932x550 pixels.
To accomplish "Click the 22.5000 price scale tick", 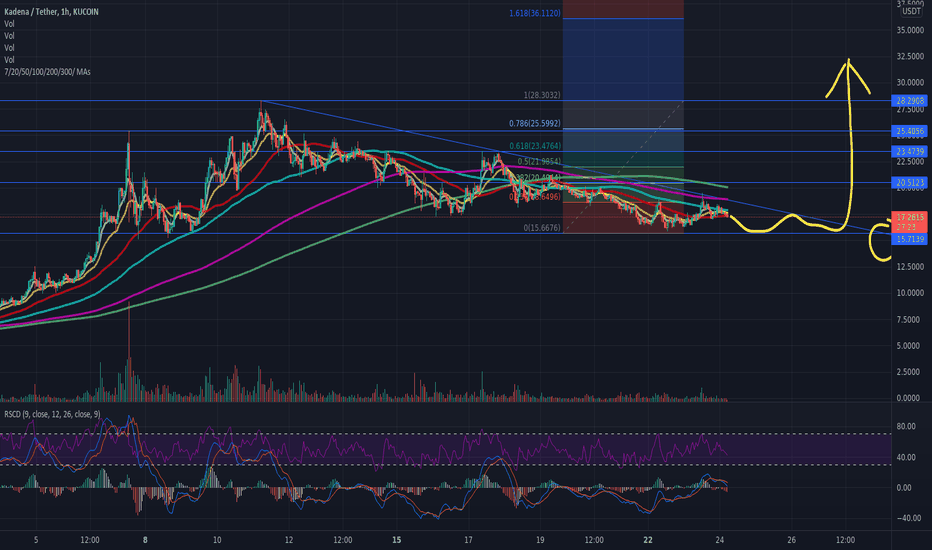I will (x=910, y=162).
